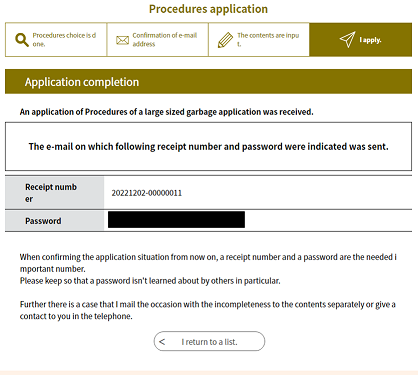The height and width of the screenshot is (375, 418).
Task: Click the blacked-out password value
Action: (x=176, y=220)
